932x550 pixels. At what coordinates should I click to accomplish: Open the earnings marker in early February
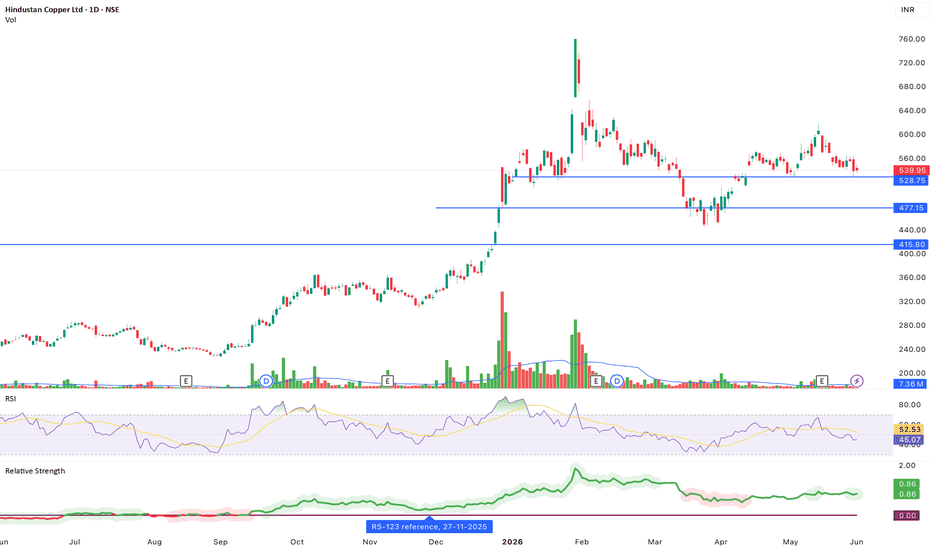[x=596, y=381]
